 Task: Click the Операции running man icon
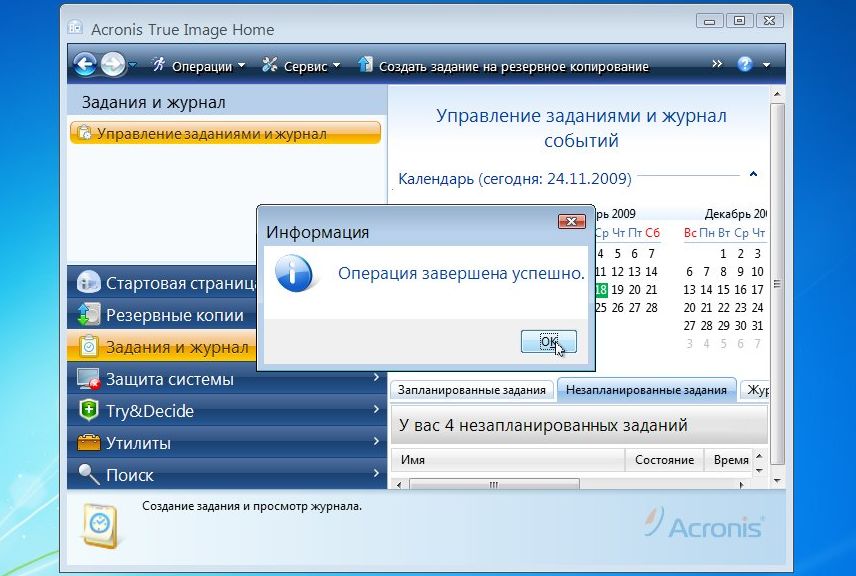click(159, 65)
